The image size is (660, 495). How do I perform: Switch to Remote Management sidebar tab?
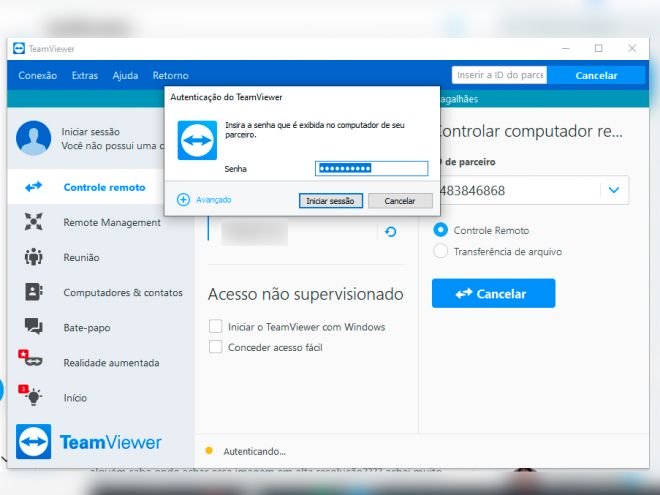pyautogui.click(x=101, y=222)
